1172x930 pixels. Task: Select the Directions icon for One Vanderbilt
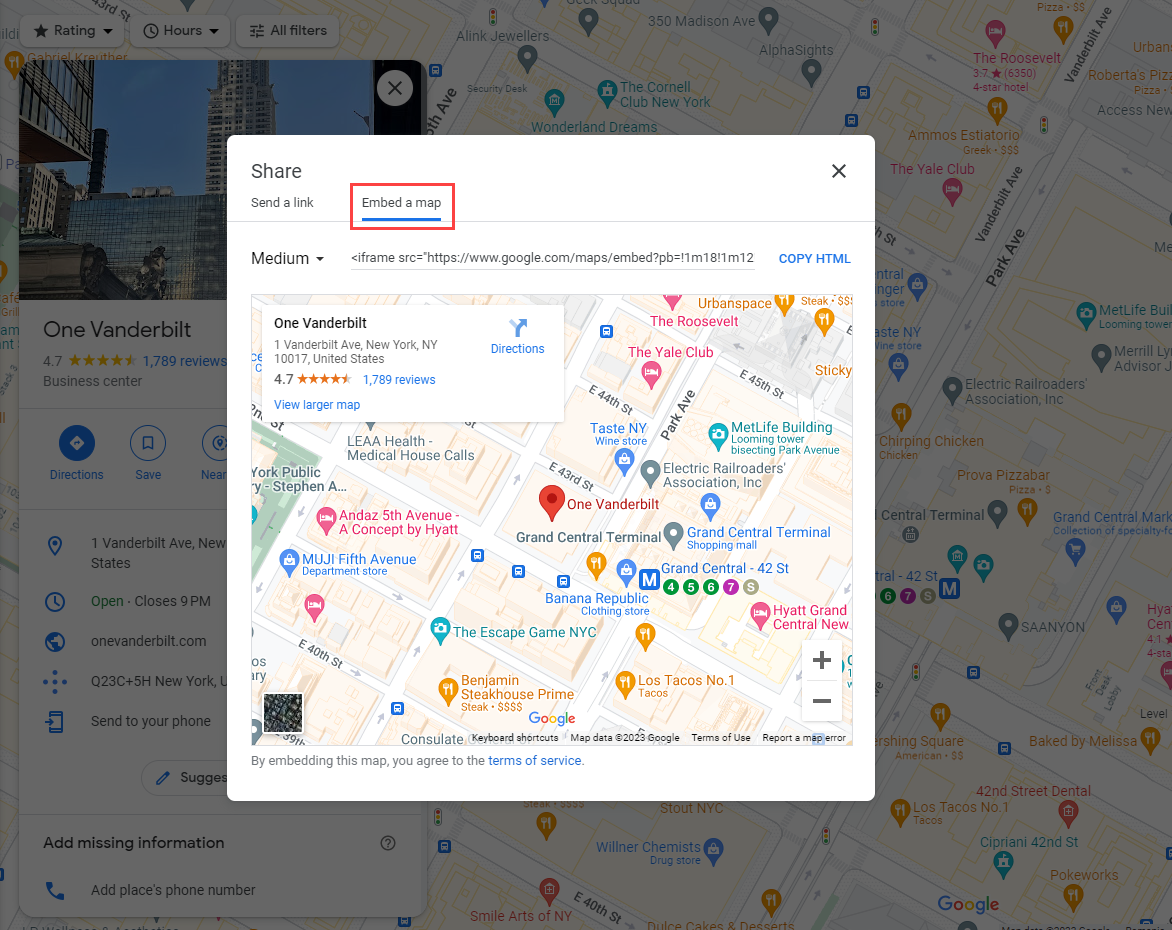pyautogui.click(x=76, y=442)
